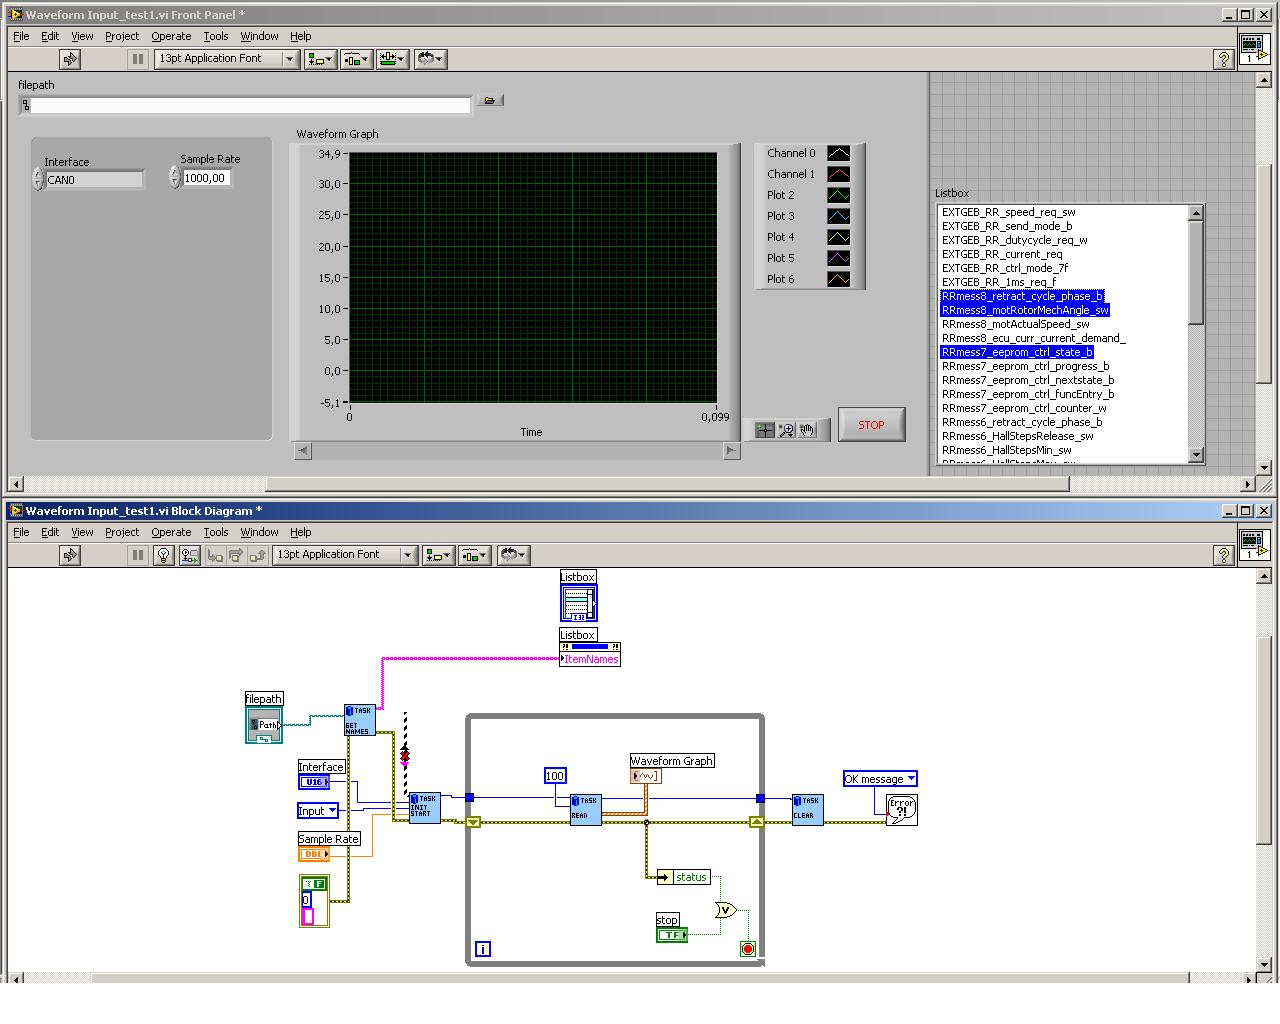
Task: Click the TASK GET NAMES node
Action: pos(360,720)
